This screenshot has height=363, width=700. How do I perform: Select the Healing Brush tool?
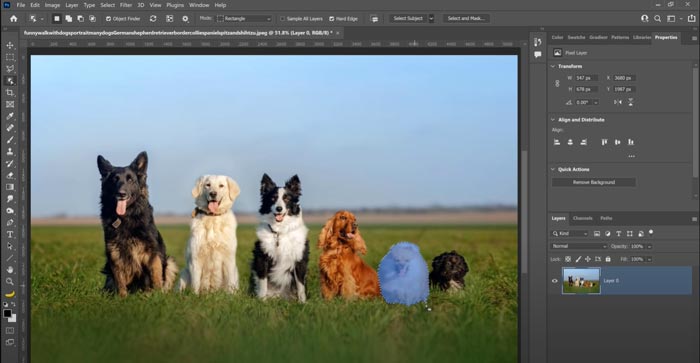coord(10,128)
